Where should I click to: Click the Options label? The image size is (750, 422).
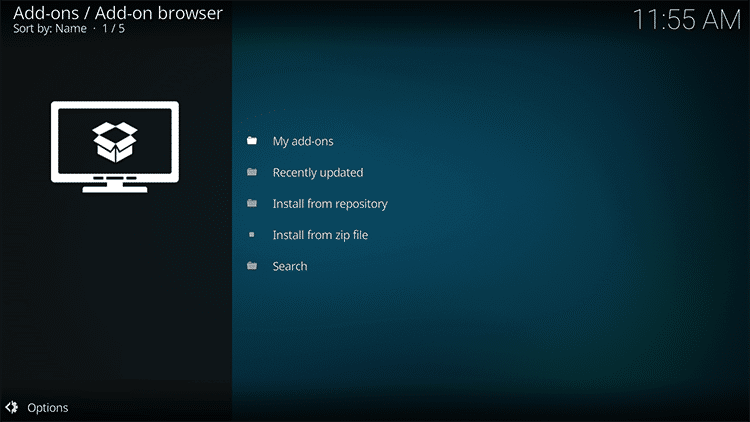tap(47, 408)
